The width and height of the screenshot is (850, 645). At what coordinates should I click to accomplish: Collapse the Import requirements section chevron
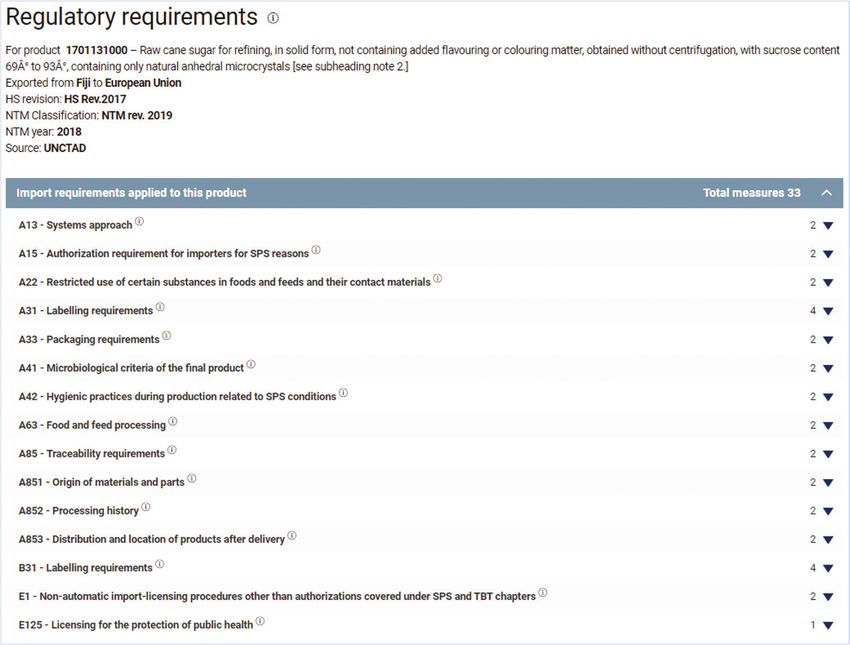coord(826,192)
